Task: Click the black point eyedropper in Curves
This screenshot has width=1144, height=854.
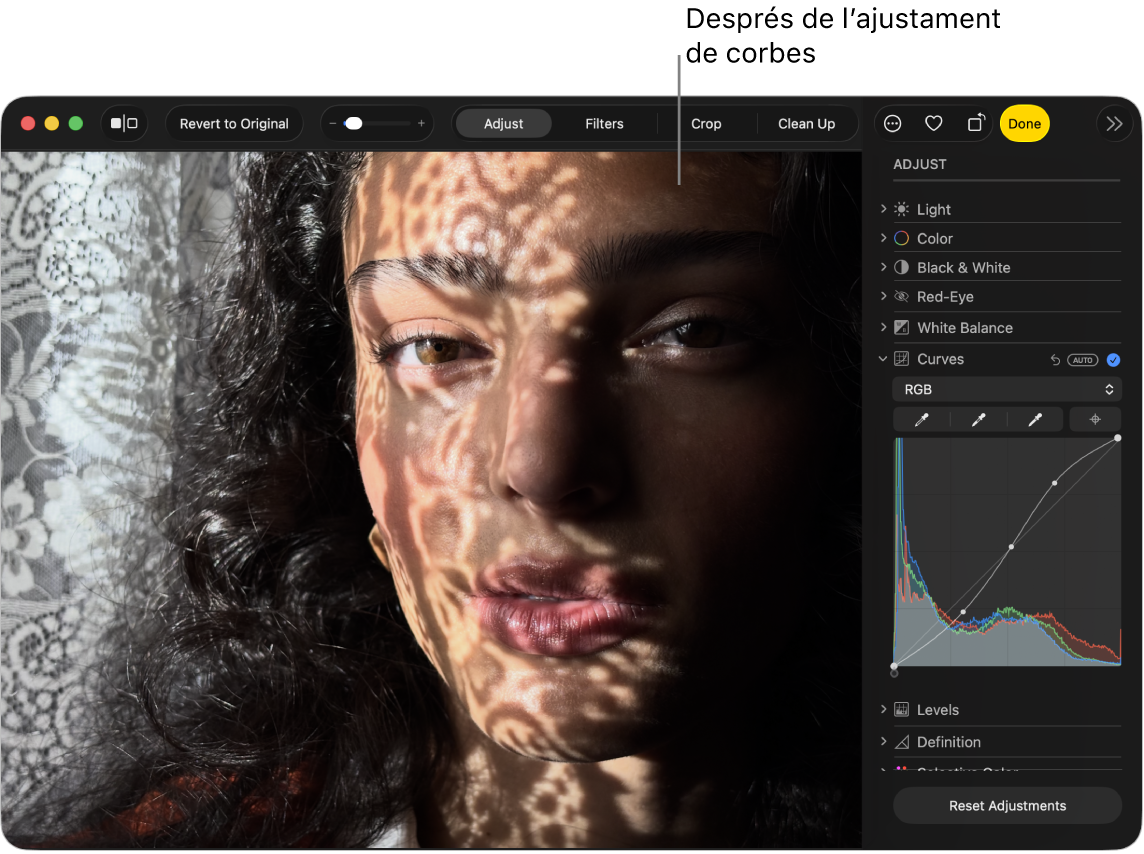Action: (921, 420)
